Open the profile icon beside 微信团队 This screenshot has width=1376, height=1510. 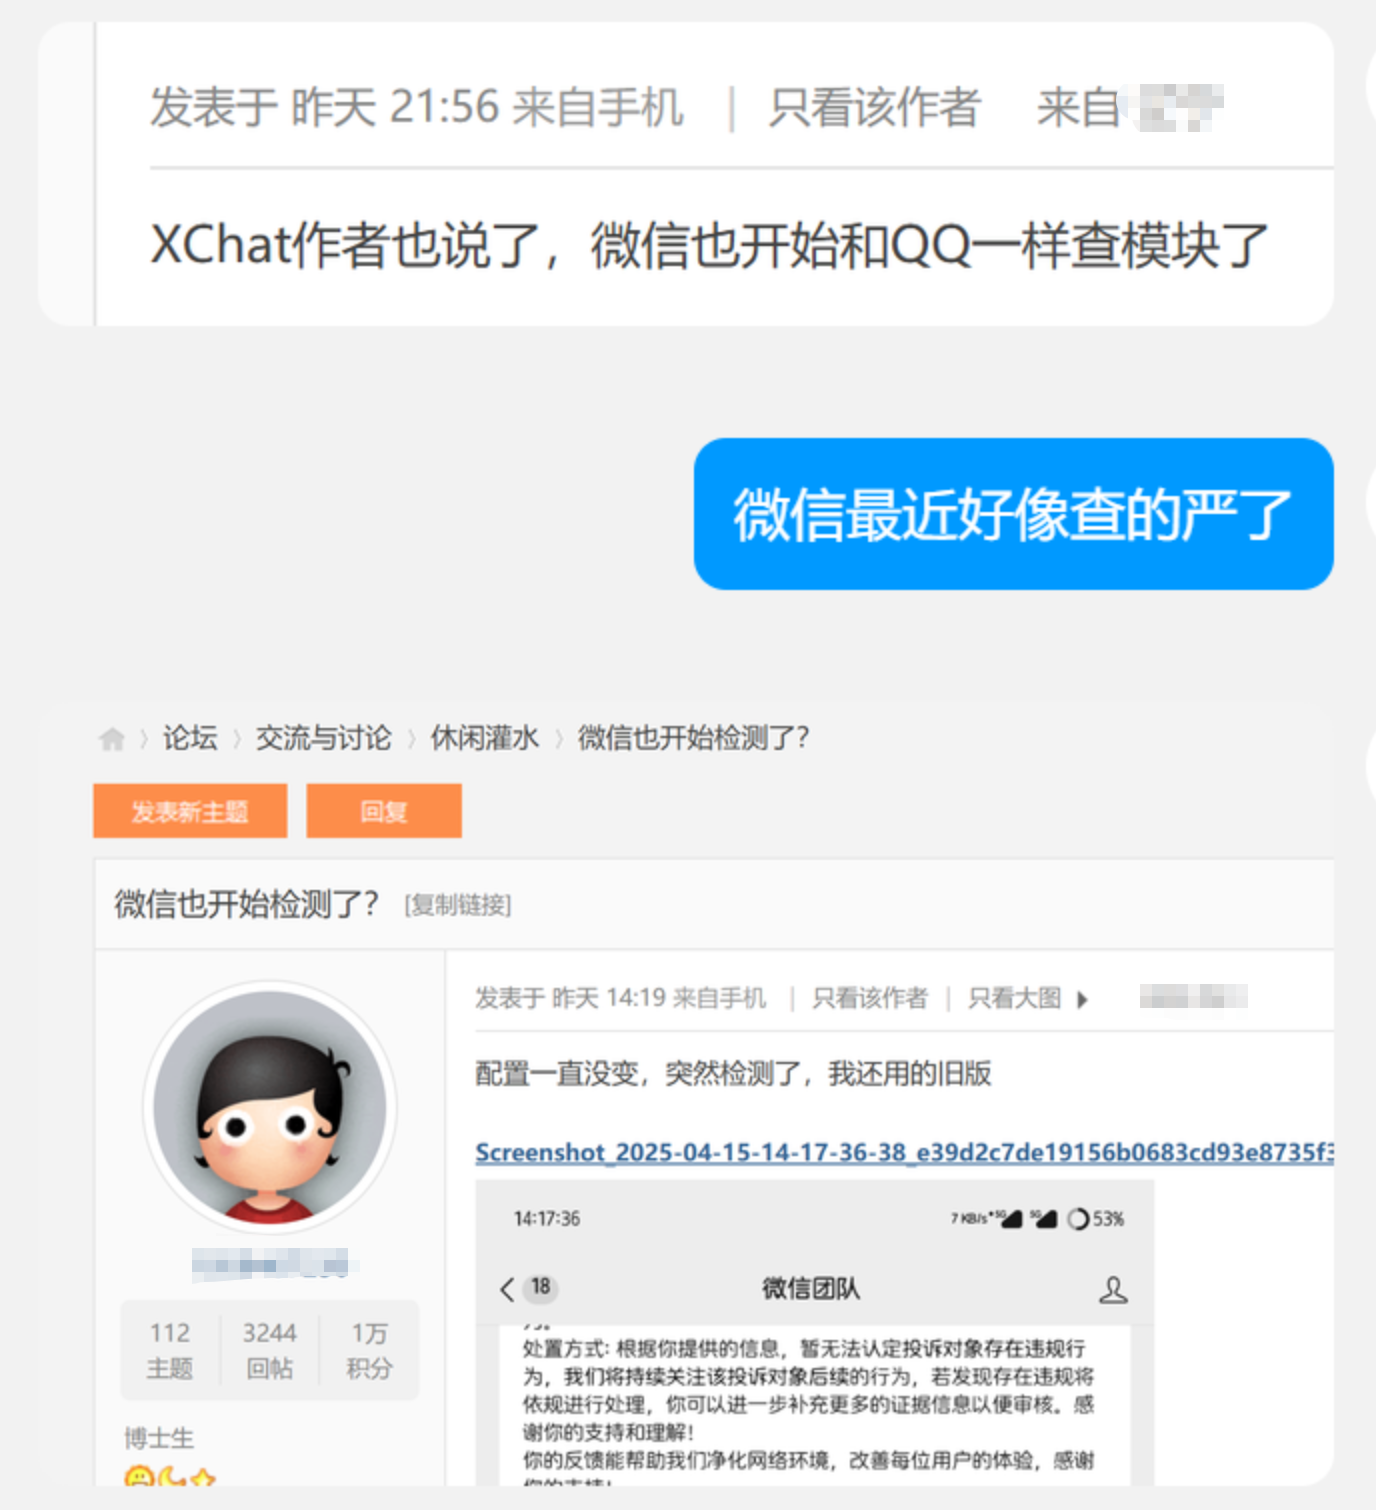(1112, 1289)
